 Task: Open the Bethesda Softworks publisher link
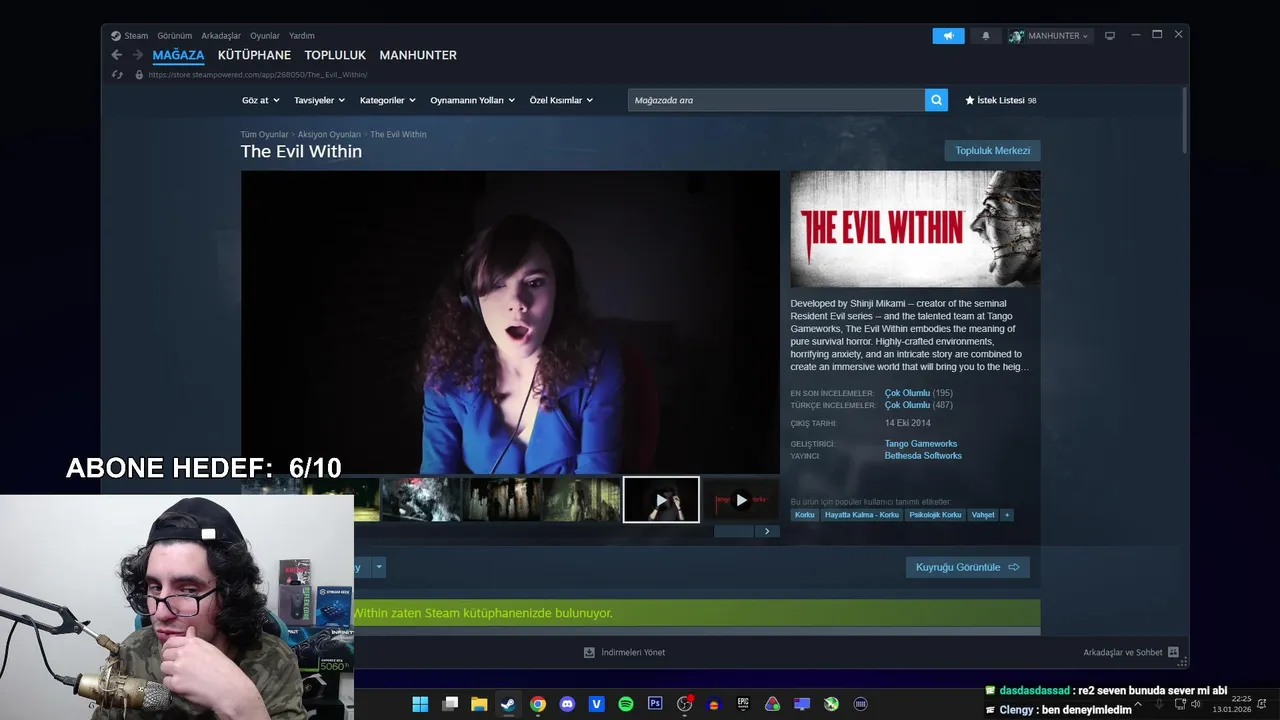click(923, 456)
